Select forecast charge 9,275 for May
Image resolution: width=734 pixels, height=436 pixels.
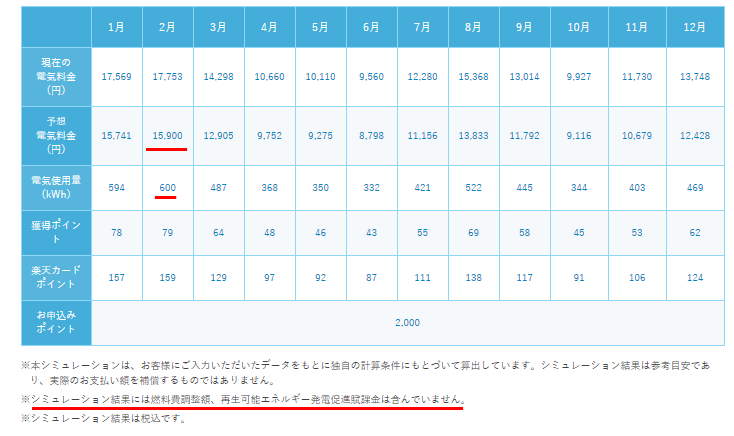tap(321, 136)
